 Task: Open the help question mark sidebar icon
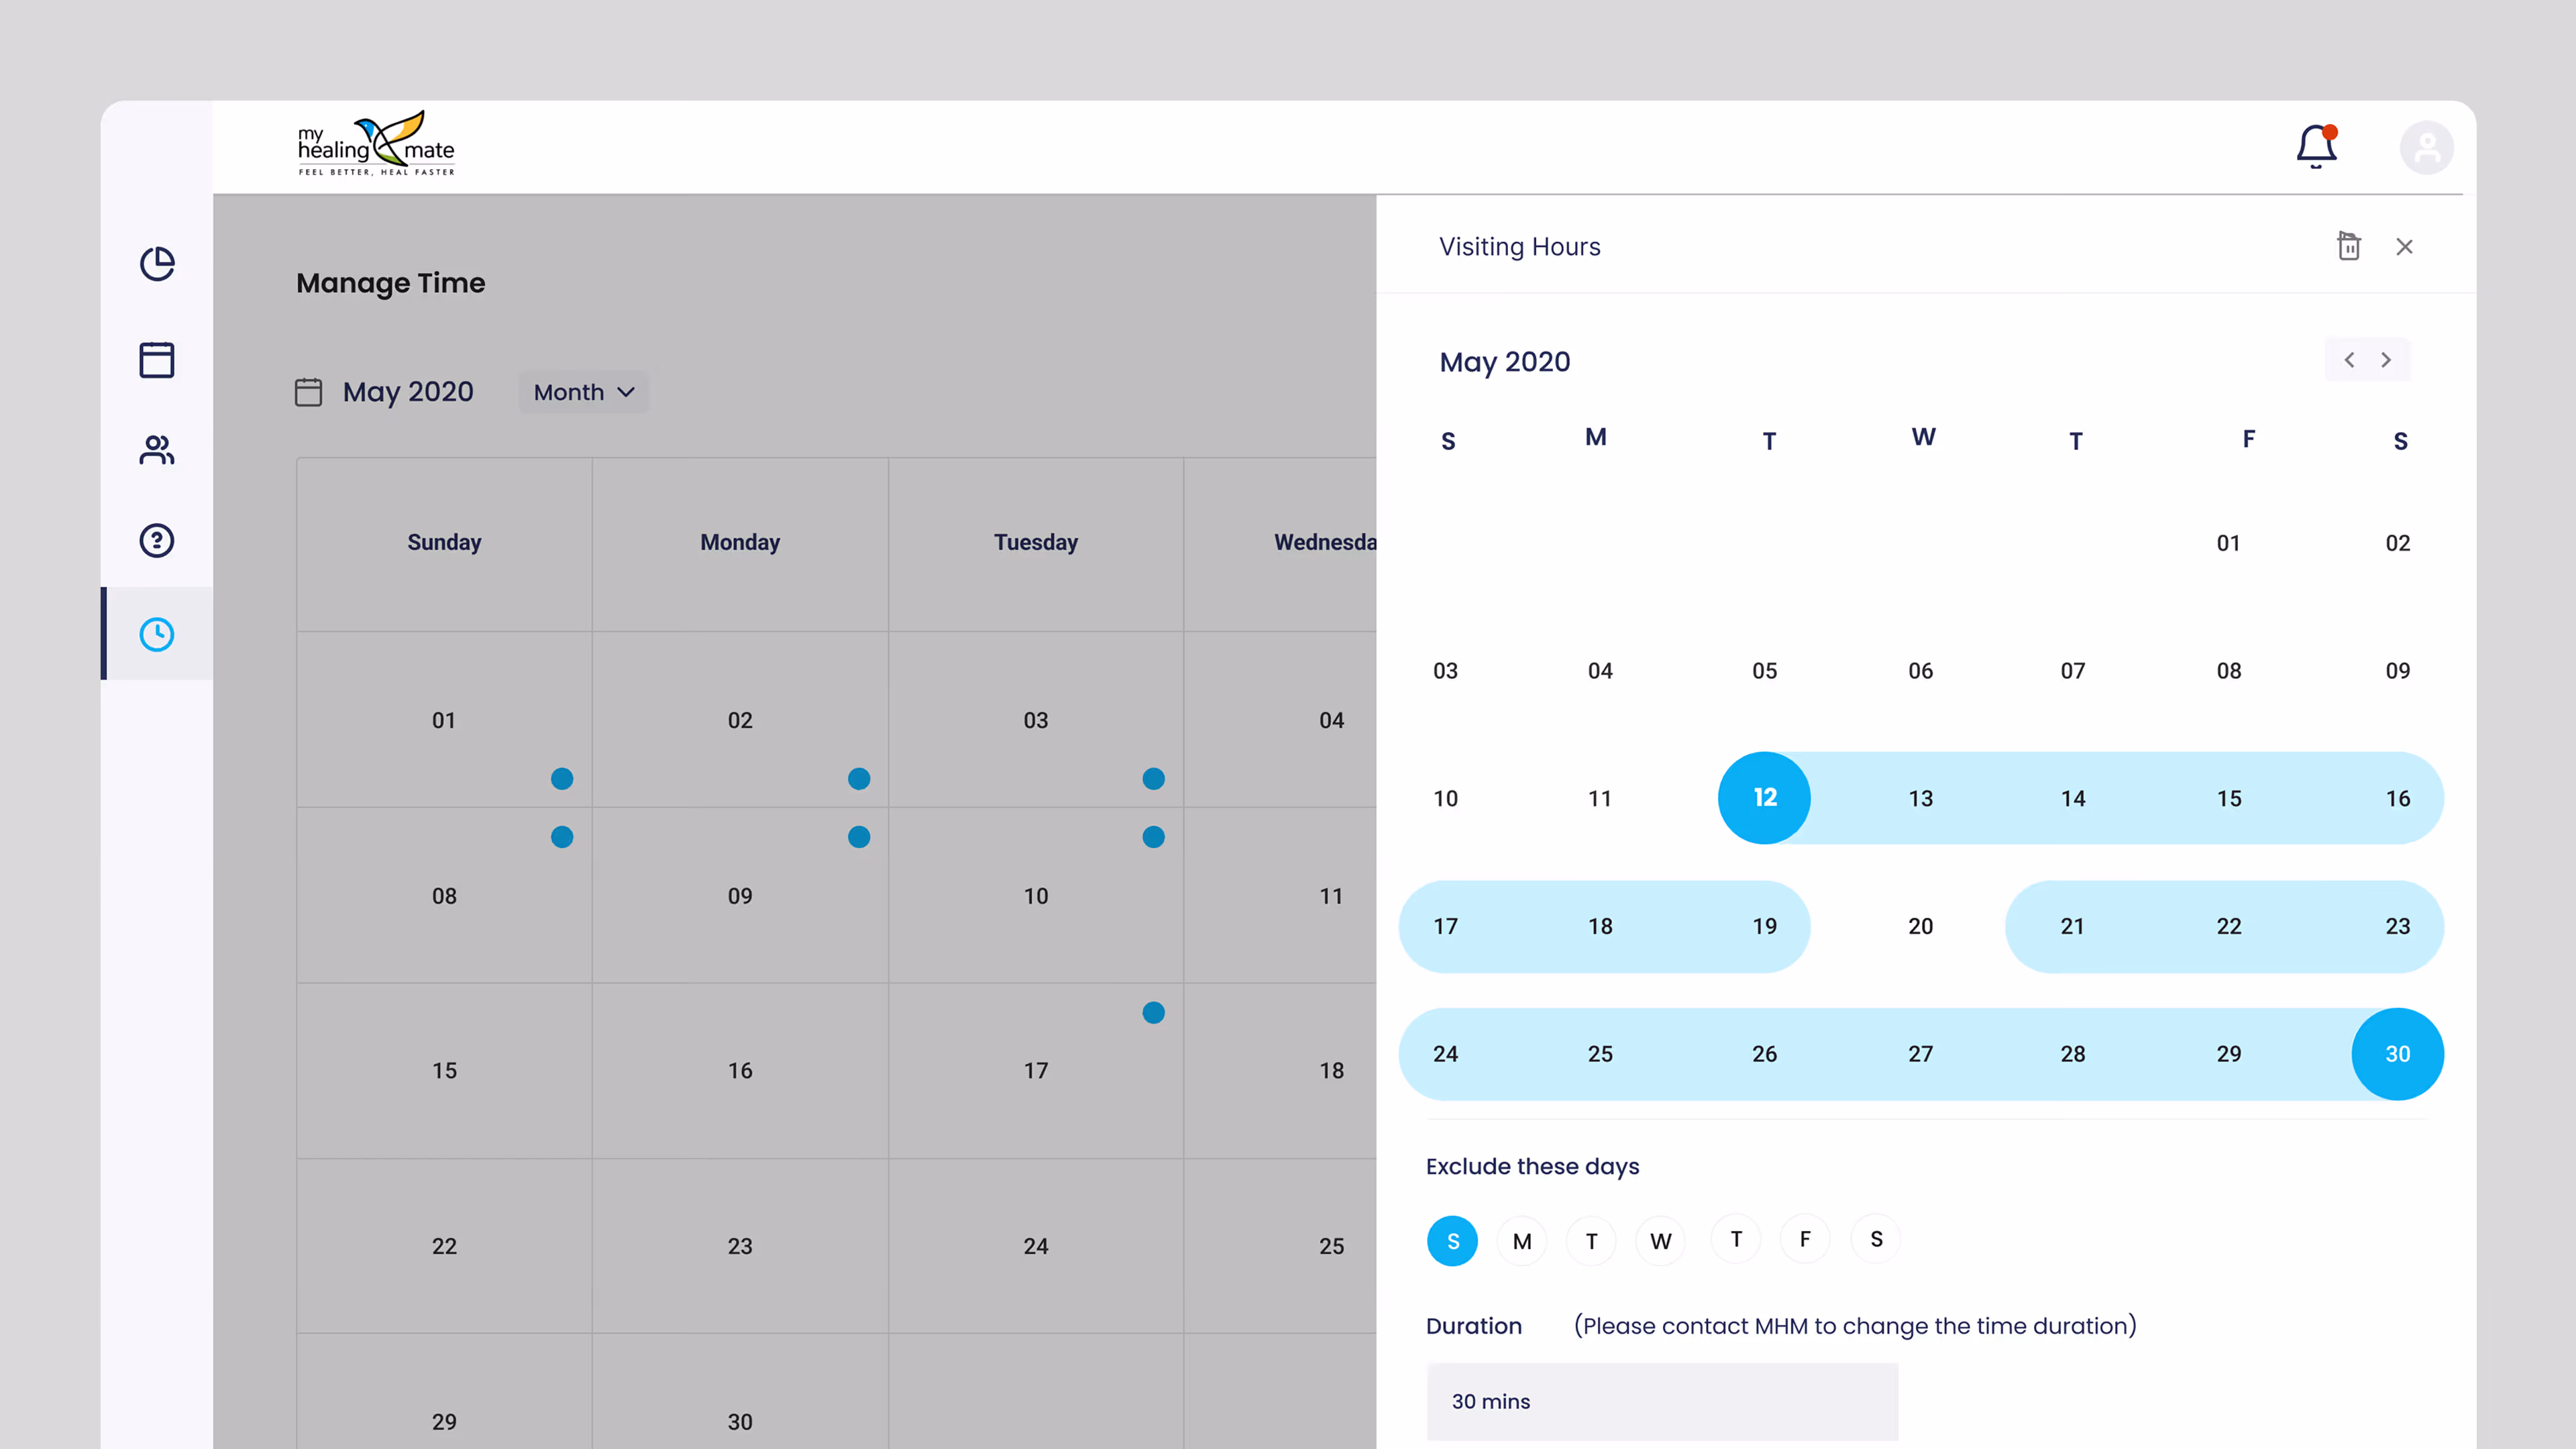[157, 541]
